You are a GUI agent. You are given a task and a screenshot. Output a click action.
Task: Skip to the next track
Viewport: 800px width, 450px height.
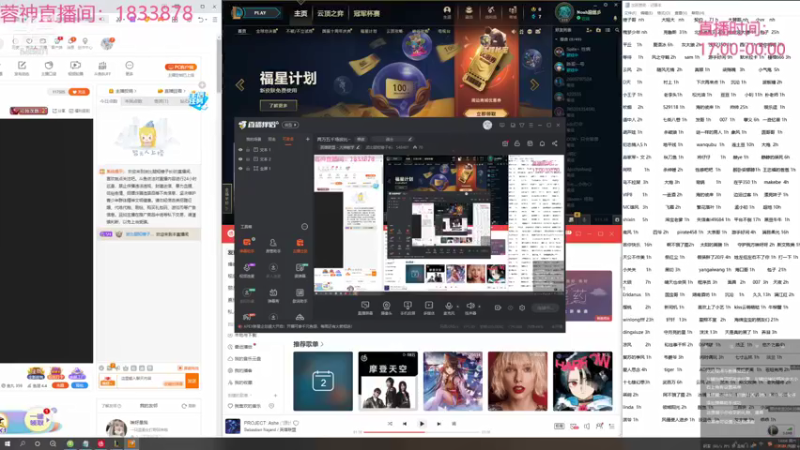[x=439, y=423]
